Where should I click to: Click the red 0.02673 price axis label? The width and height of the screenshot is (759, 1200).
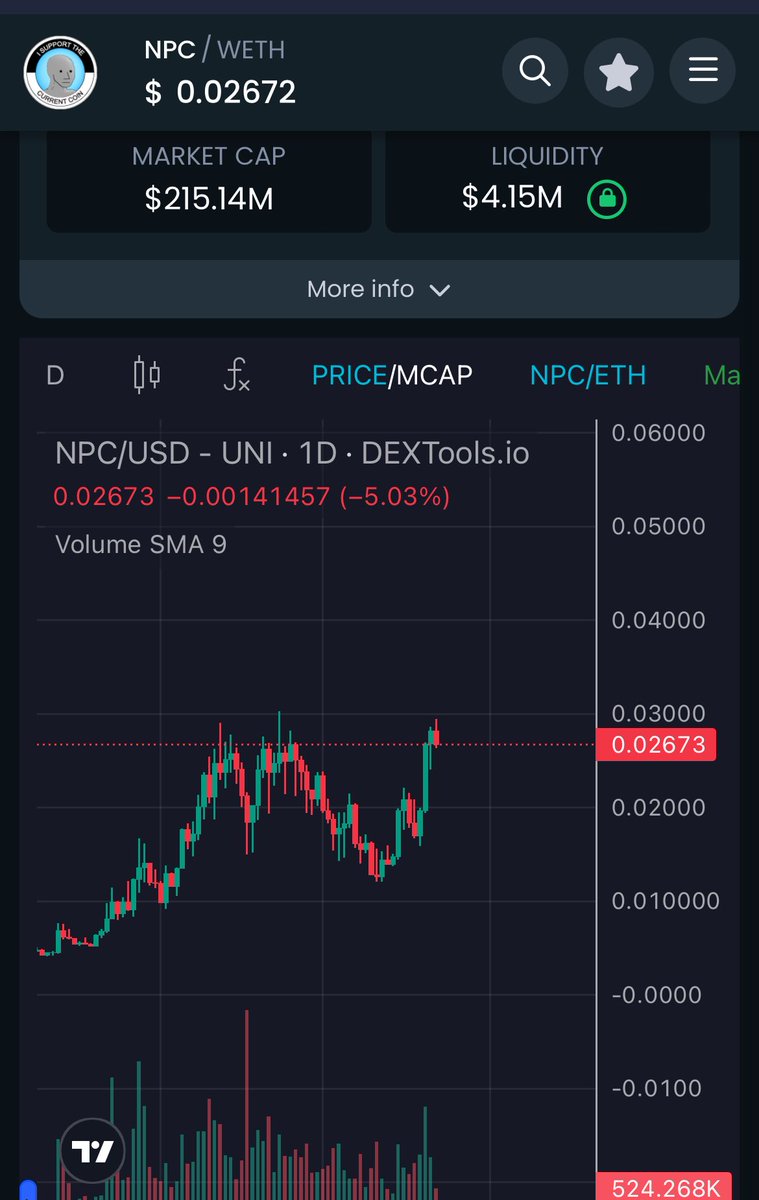(x=656, y=745)
